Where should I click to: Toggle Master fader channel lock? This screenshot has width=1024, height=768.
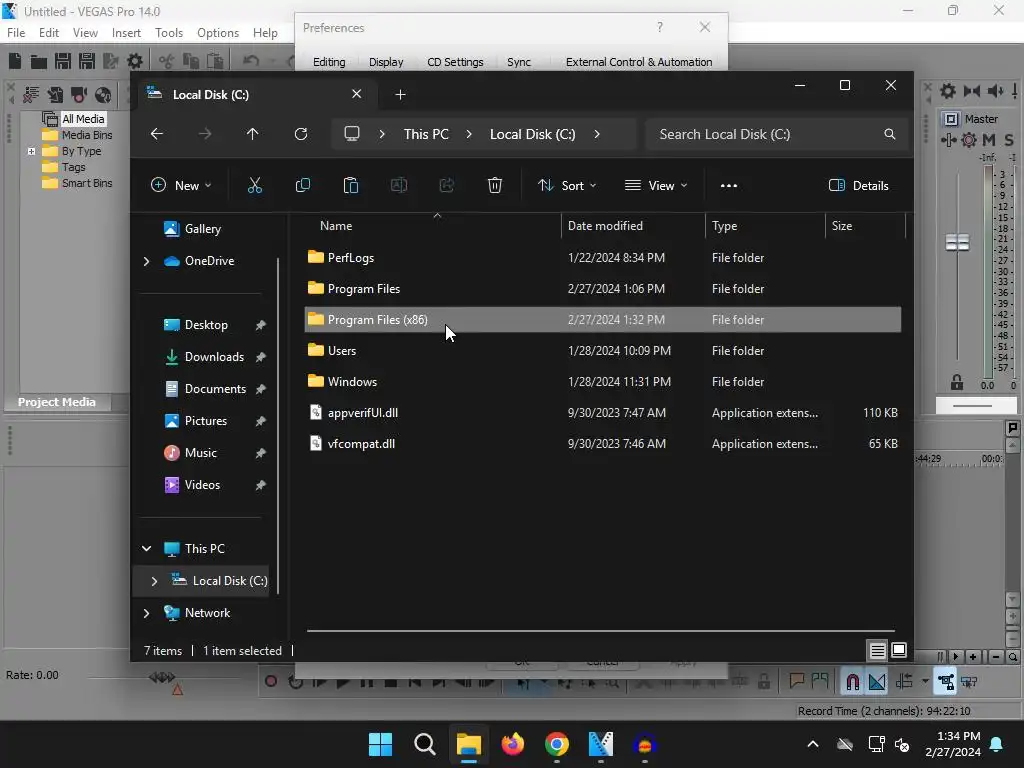957,383
